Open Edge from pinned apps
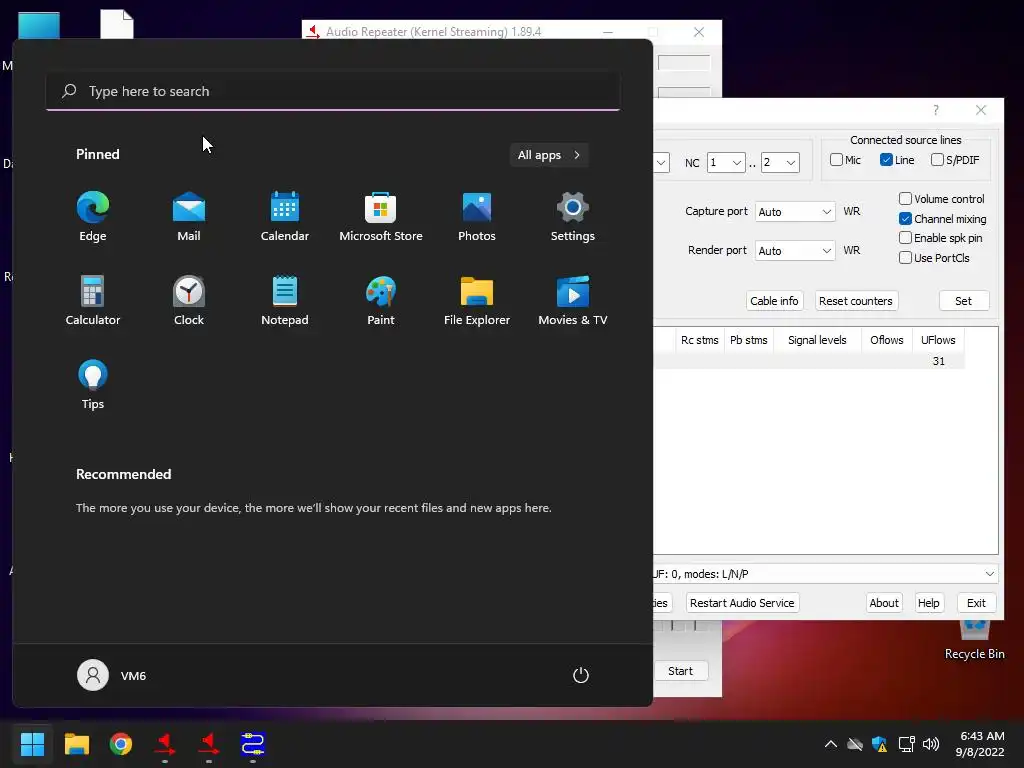 tap(93, 216)
